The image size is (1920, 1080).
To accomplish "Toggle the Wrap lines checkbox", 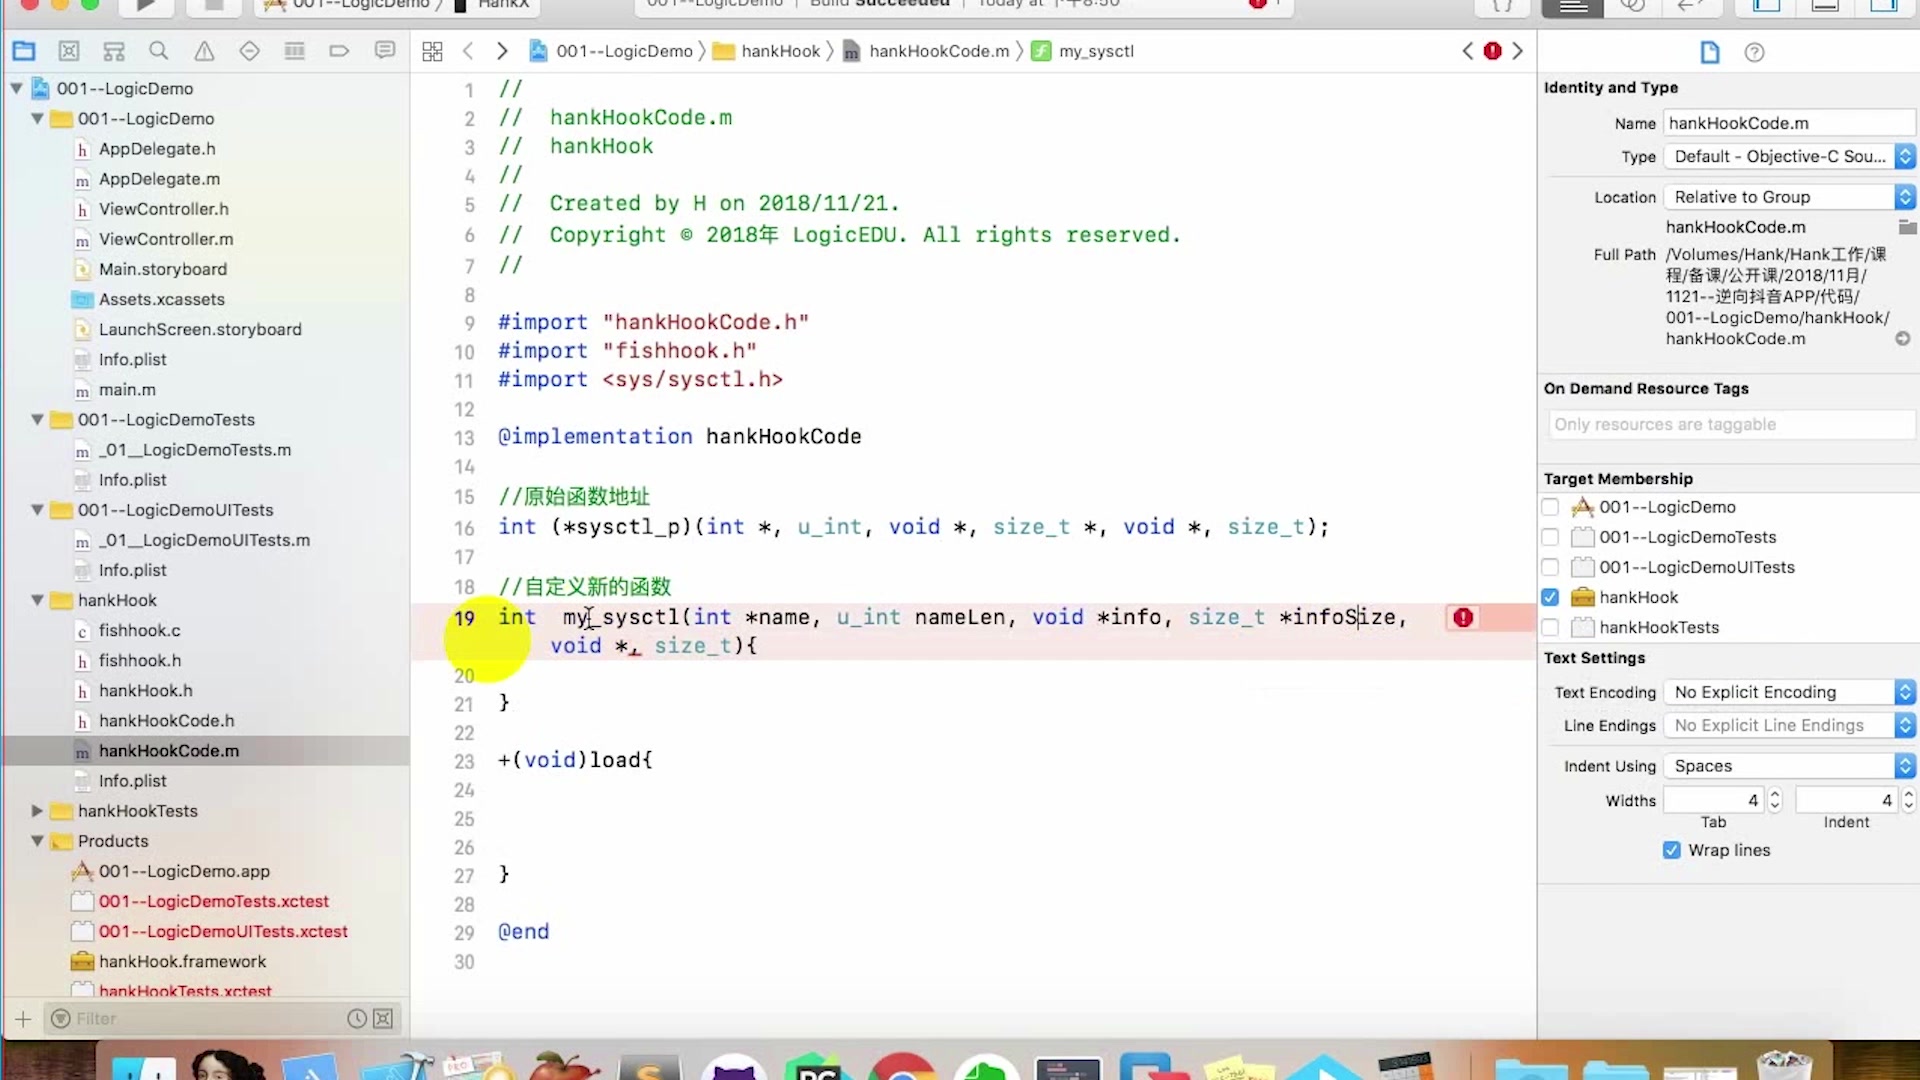I will (1671, 850).
